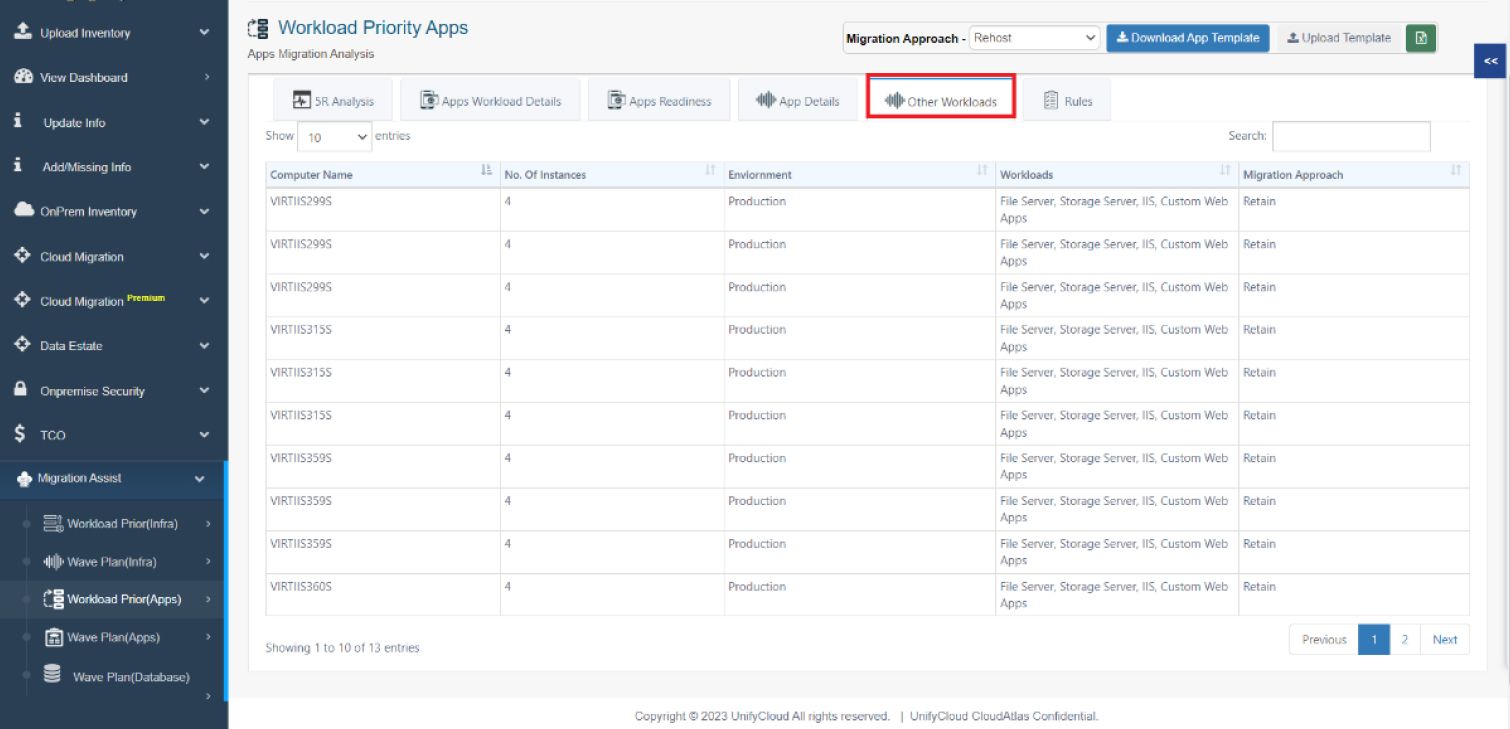Go to pagination page 2
Screen dimensions: 1510x729
(1404, 639)
